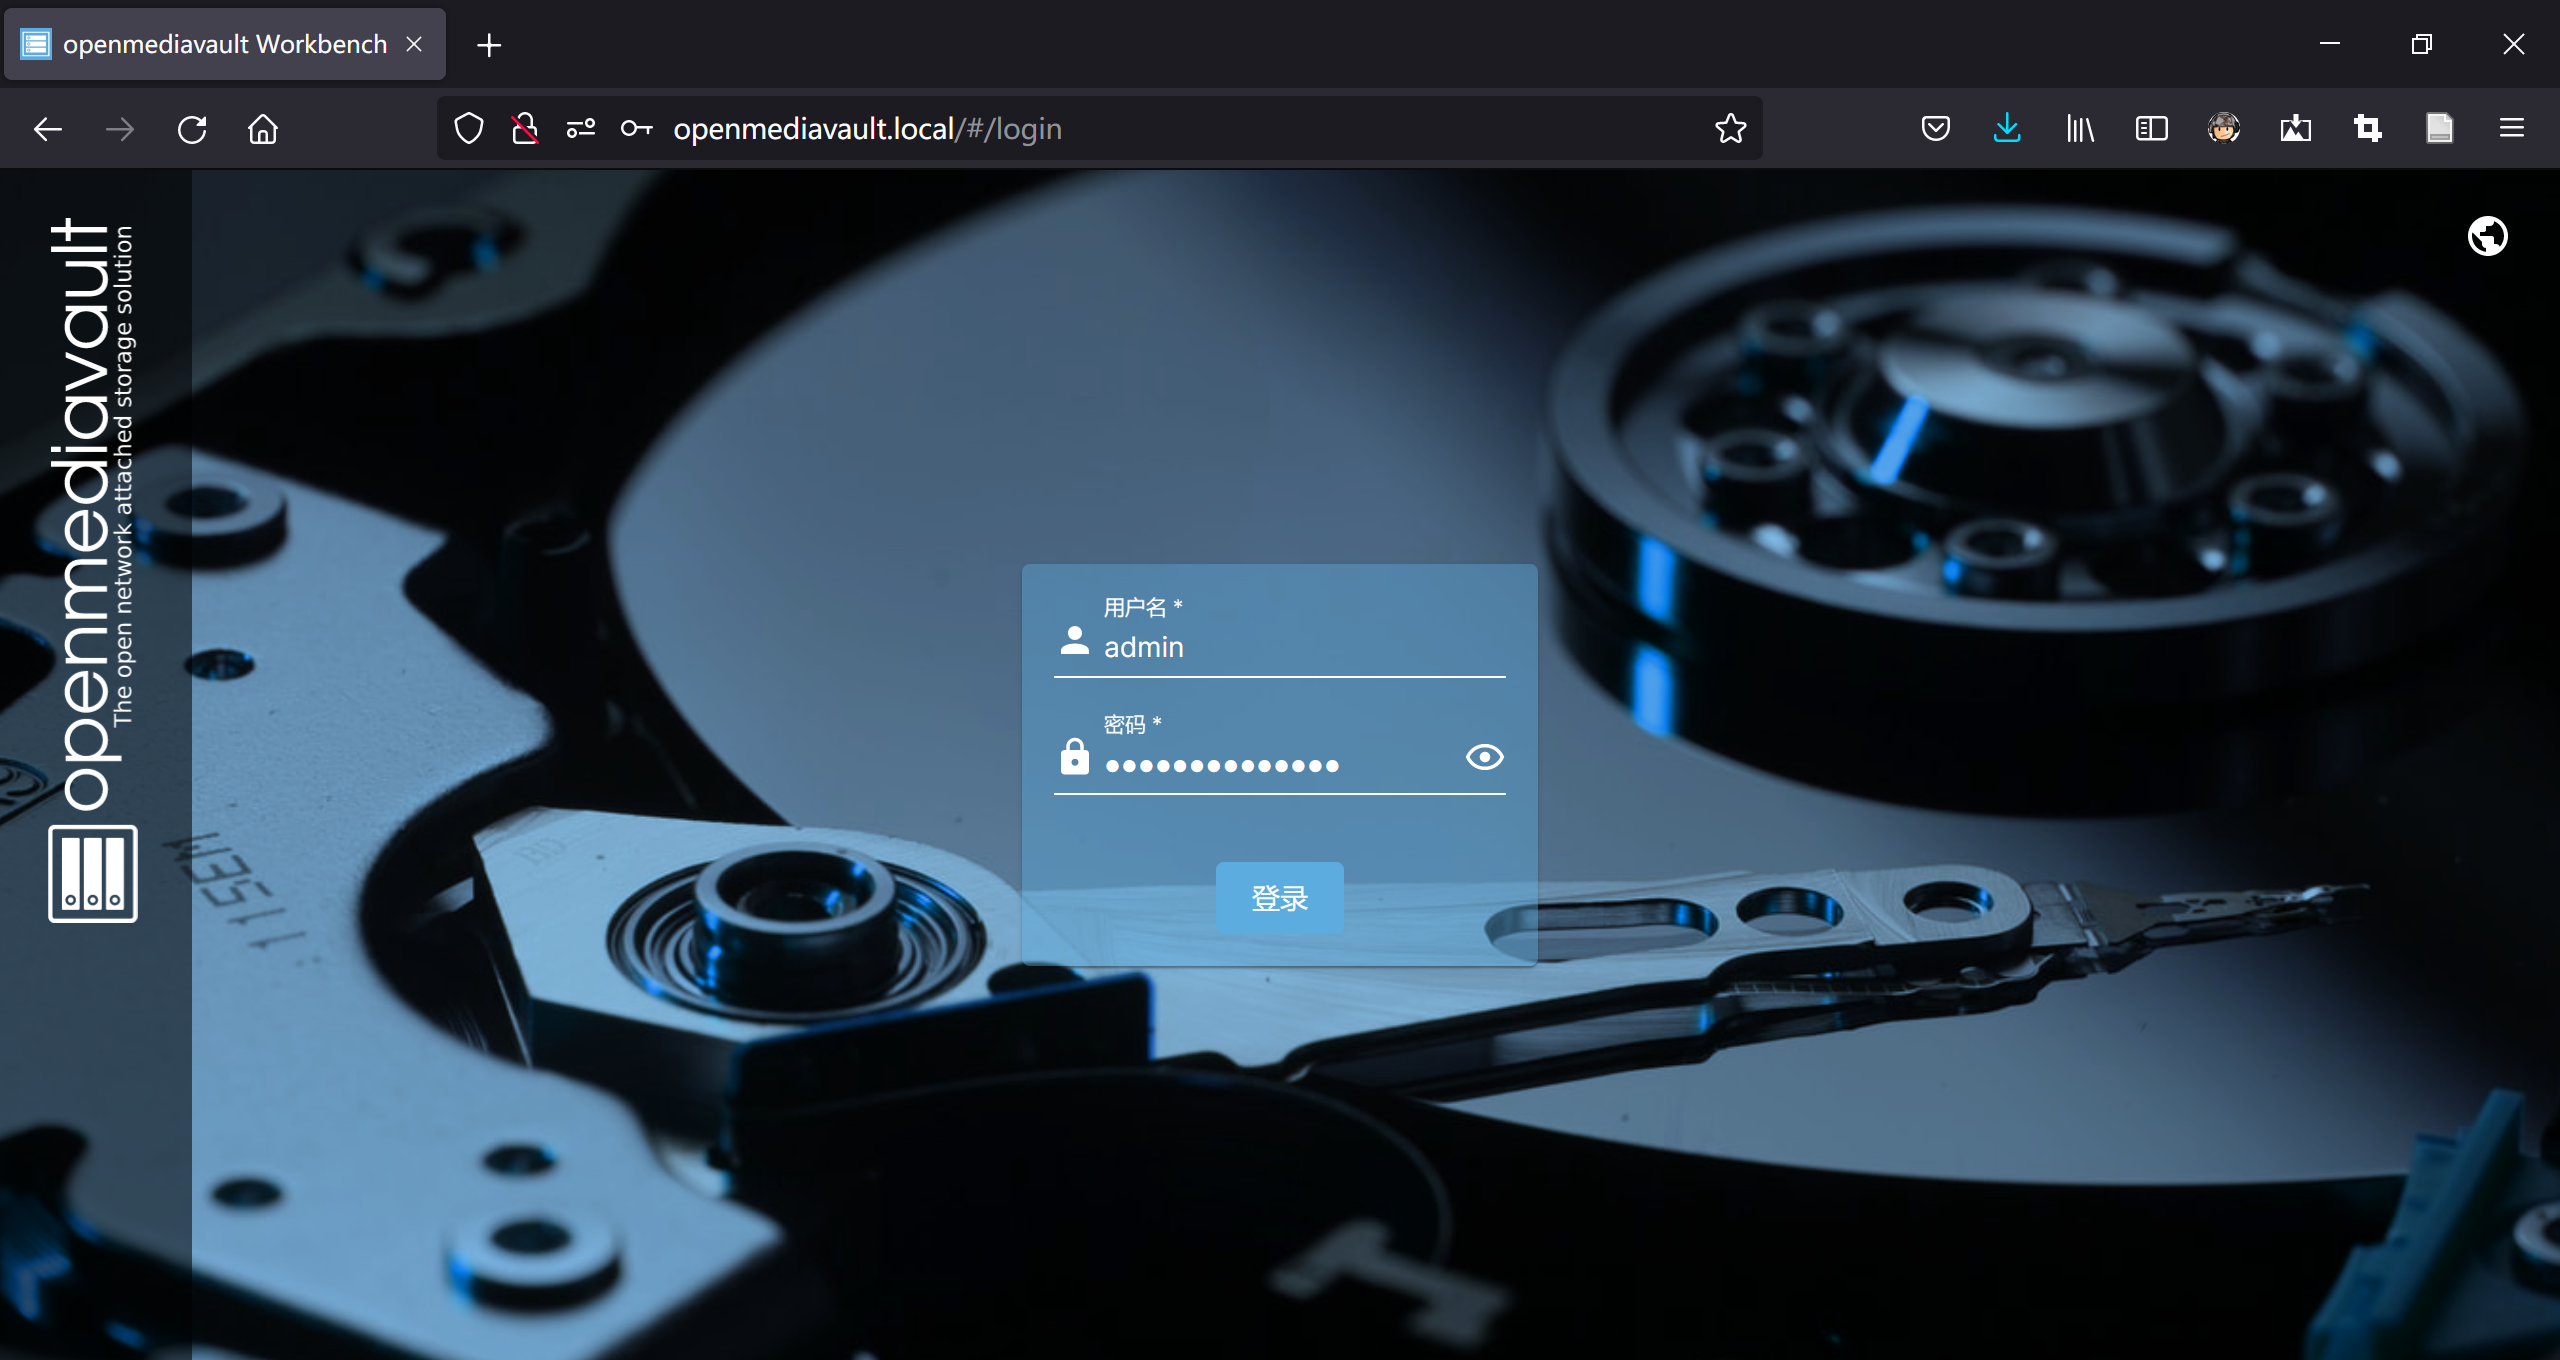Select the openmediavault Workbench tab
The height and width of the screenshot is (1360, 2560).
coord(224,44)
